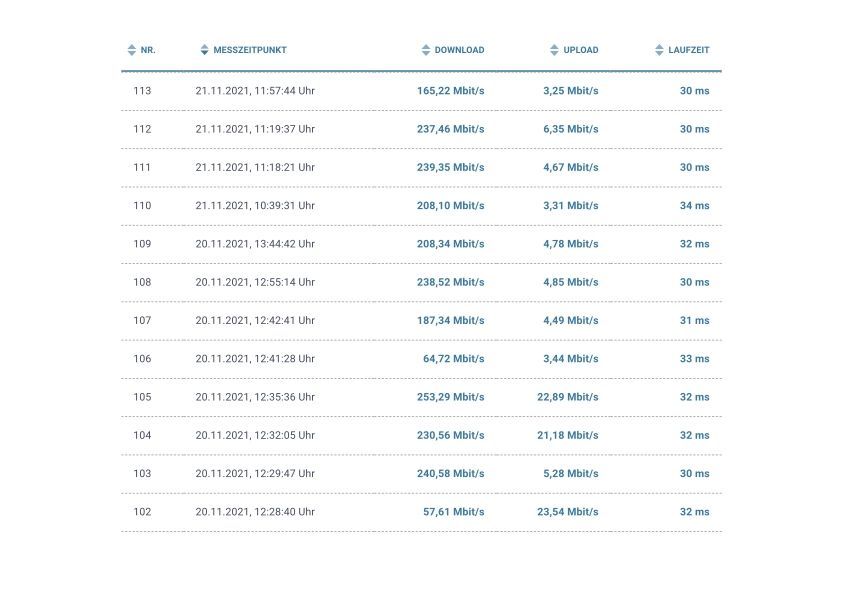Click the 22,89 Mbit/s upload value
This screenshot has height=595, width=842.
[x=567, y=397]
